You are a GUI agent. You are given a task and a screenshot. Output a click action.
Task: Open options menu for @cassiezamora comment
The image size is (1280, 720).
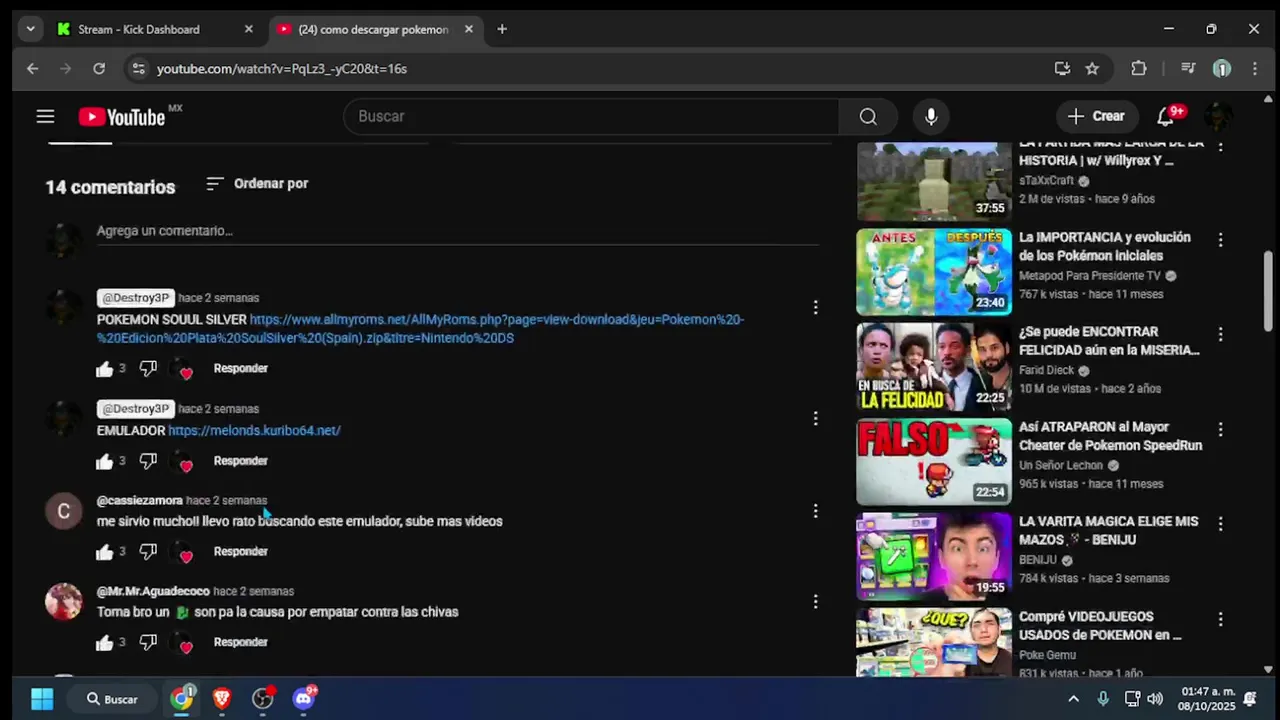pos(815,510)
